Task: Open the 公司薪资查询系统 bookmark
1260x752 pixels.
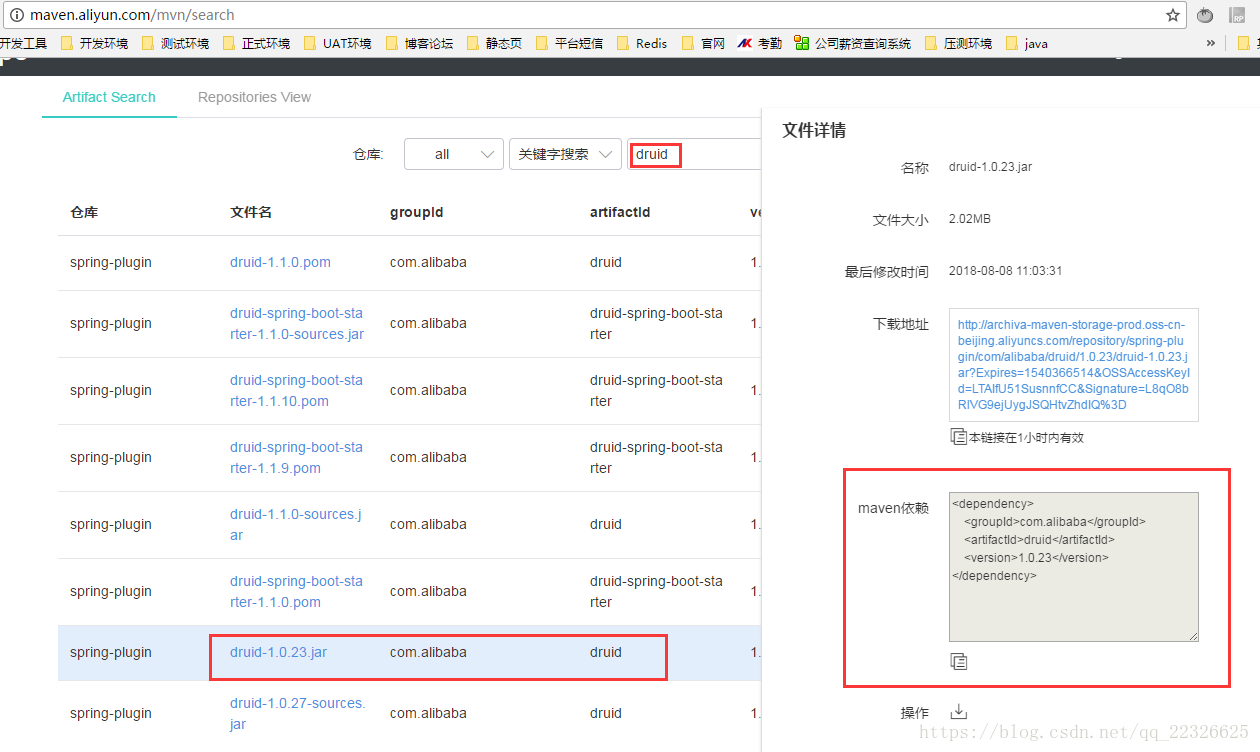Action: (x=853, y=43)
